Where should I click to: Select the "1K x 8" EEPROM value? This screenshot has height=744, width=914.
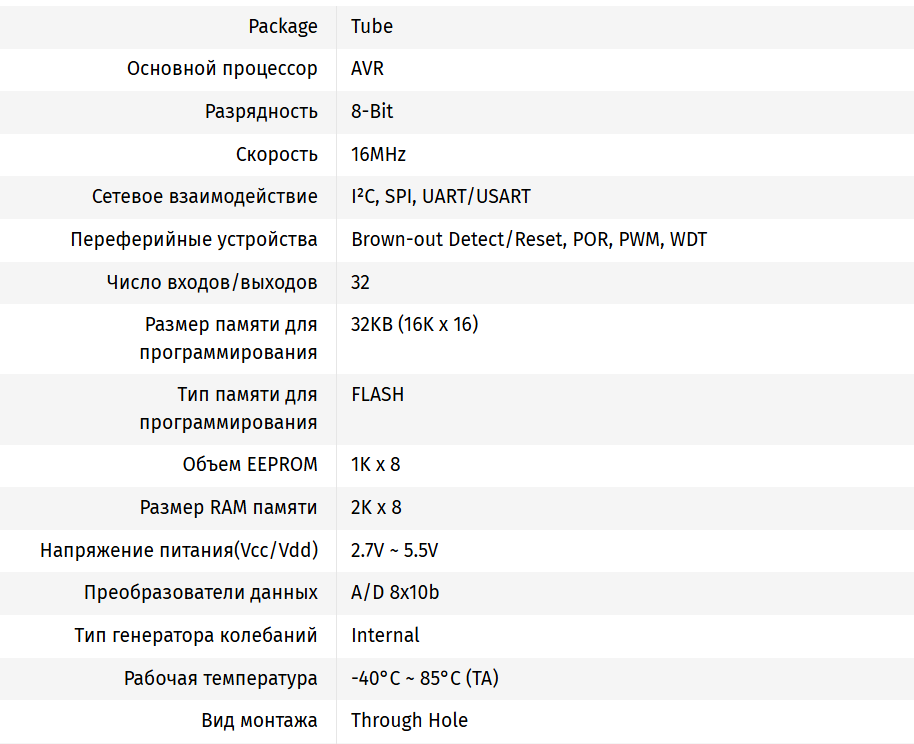click(x=375, y=464)
